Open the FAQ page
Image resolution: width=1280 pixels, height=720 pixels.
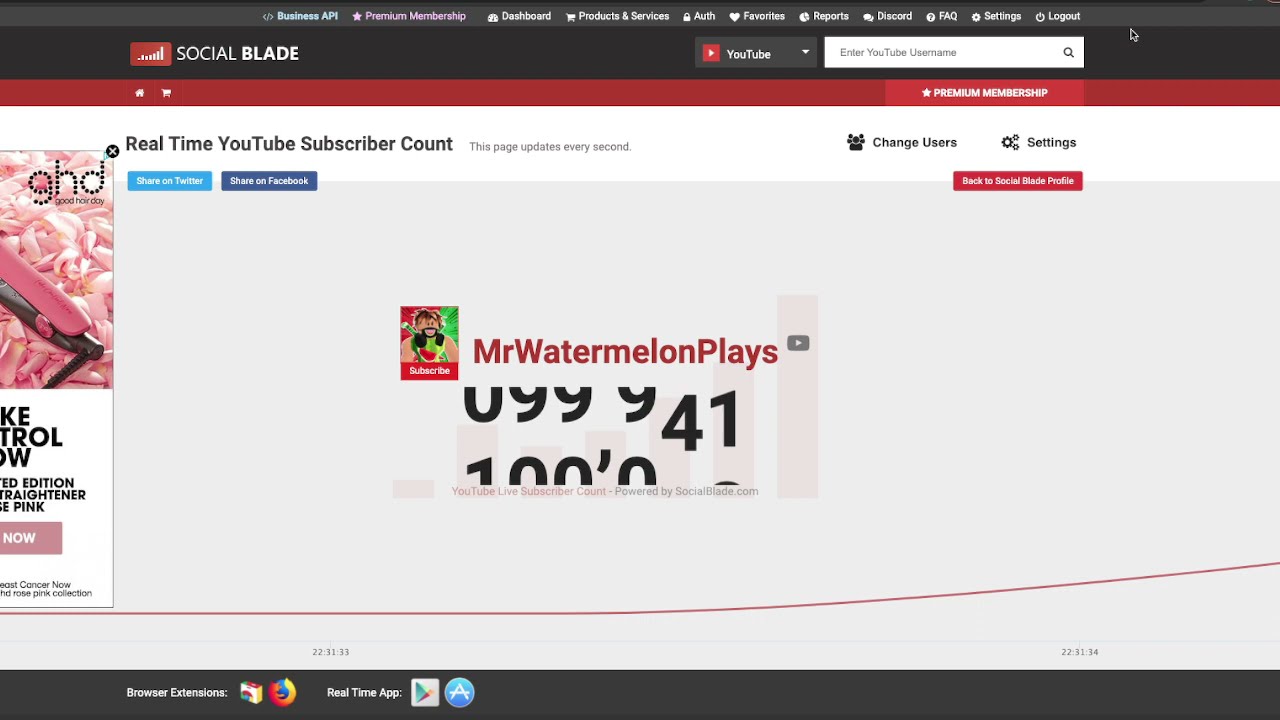point(941,16)
